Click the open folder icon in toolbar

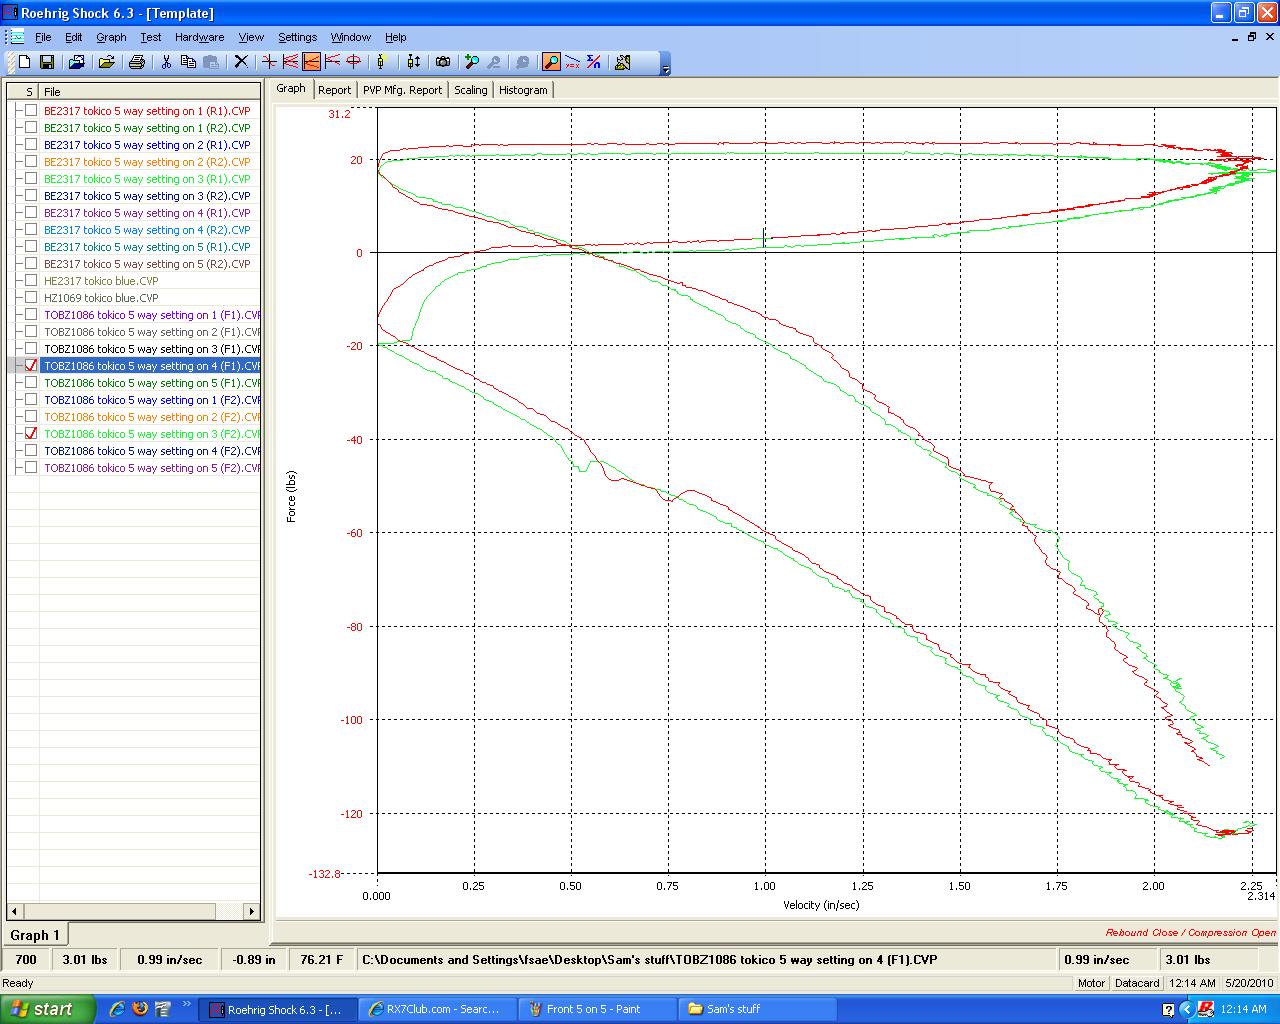[106, 62]
